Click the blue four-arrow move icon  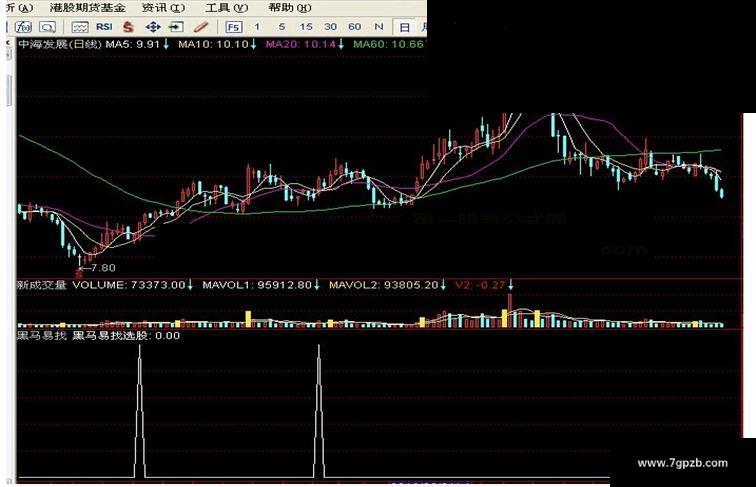tap(153, 27)
